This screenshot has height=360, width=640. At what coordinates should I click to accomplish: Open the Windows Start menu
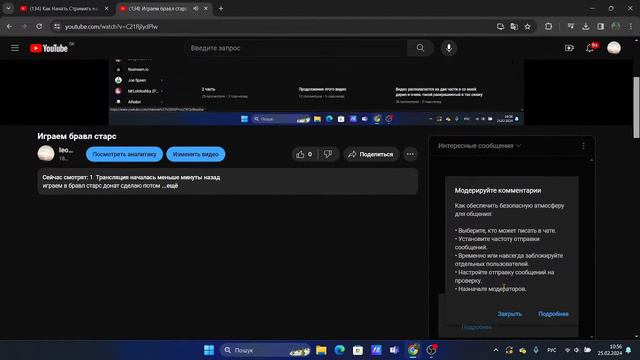tap(209, 350)
